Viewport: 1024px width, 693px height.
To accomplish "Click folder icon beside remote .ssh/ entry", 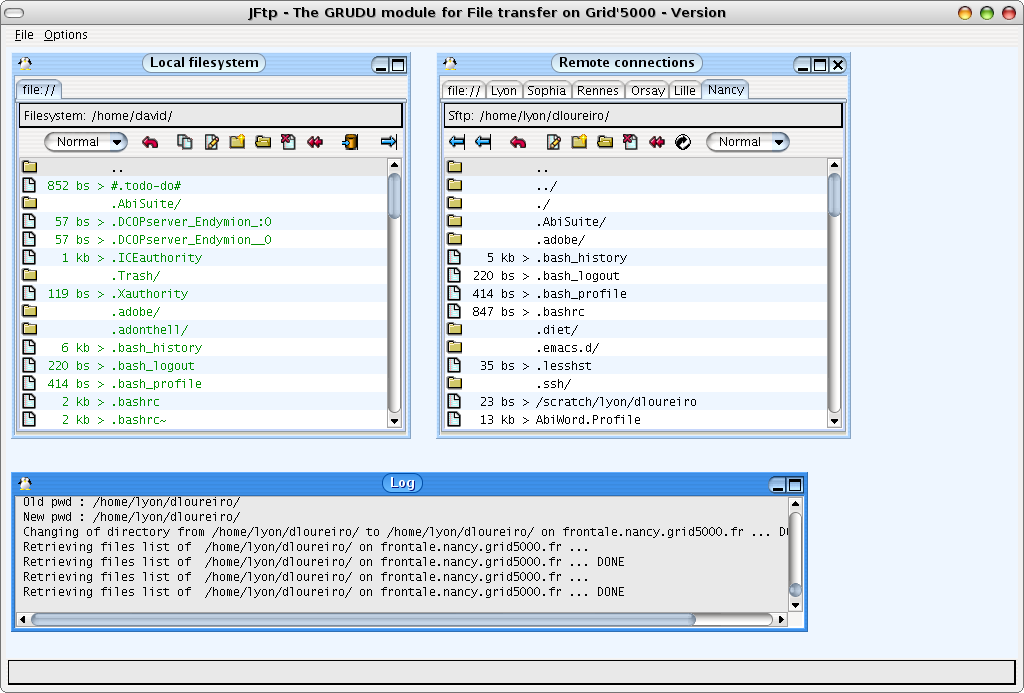I will tap(455, 383).
